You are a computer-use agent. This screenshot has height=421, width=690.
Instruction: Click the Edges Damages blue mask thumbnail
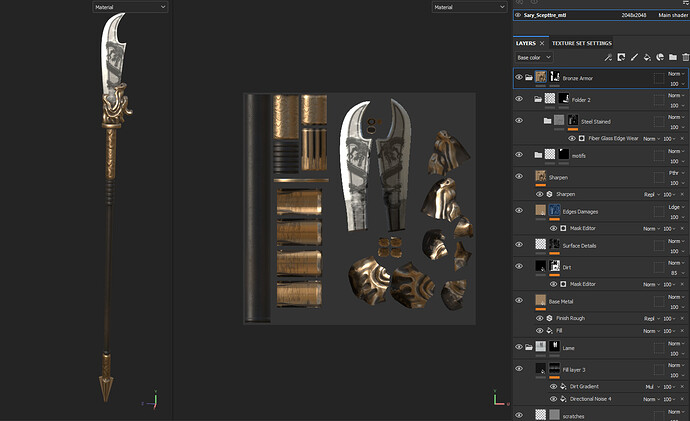(554, 210)
